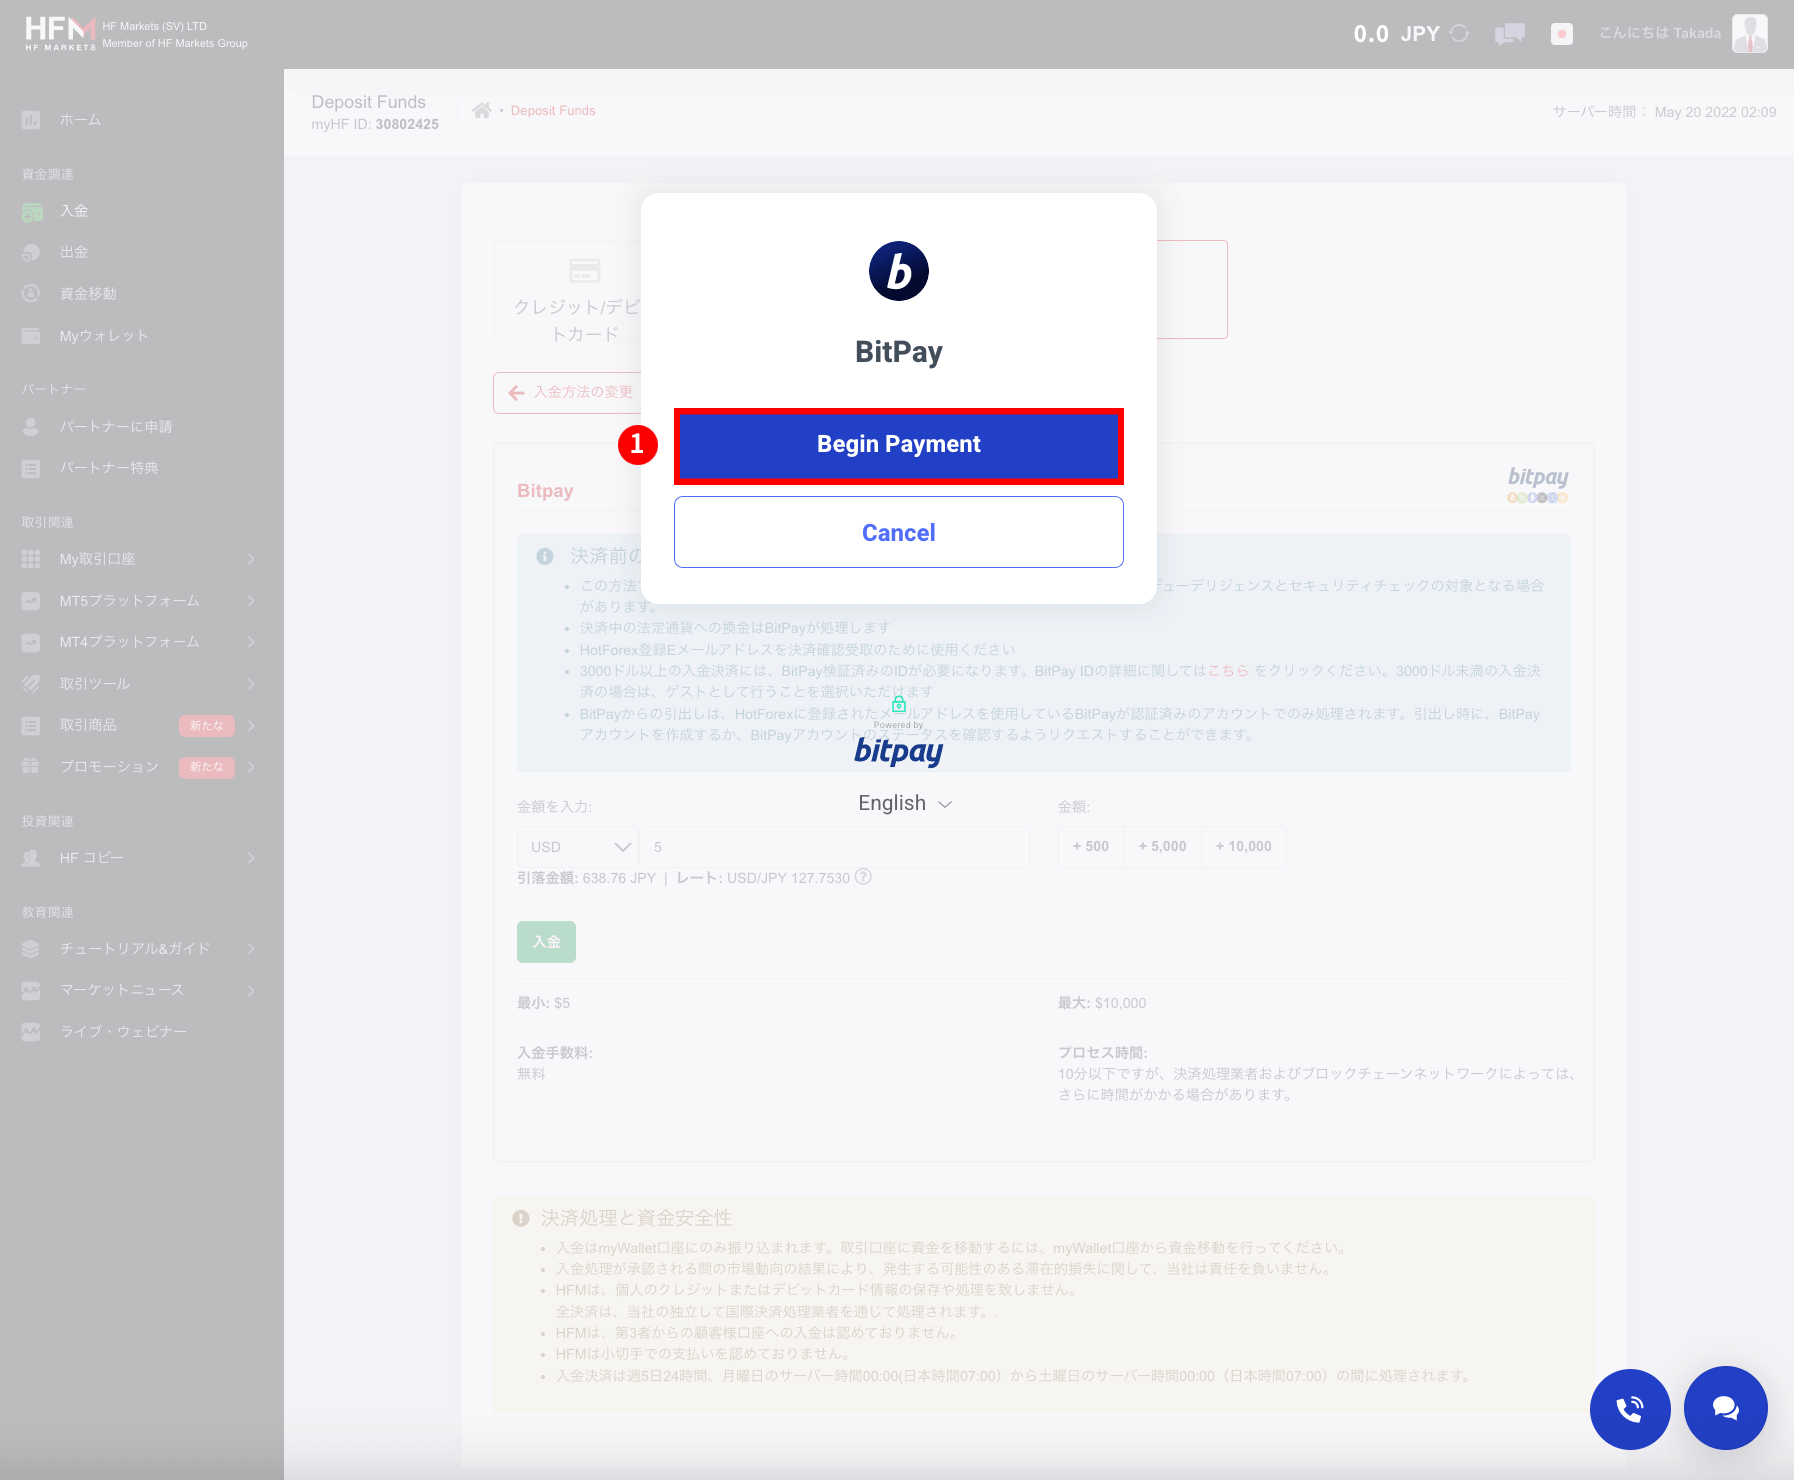
Task: Click the 出金 (Withdrawal) sidebar icon
Action: [x=32, y=252]
